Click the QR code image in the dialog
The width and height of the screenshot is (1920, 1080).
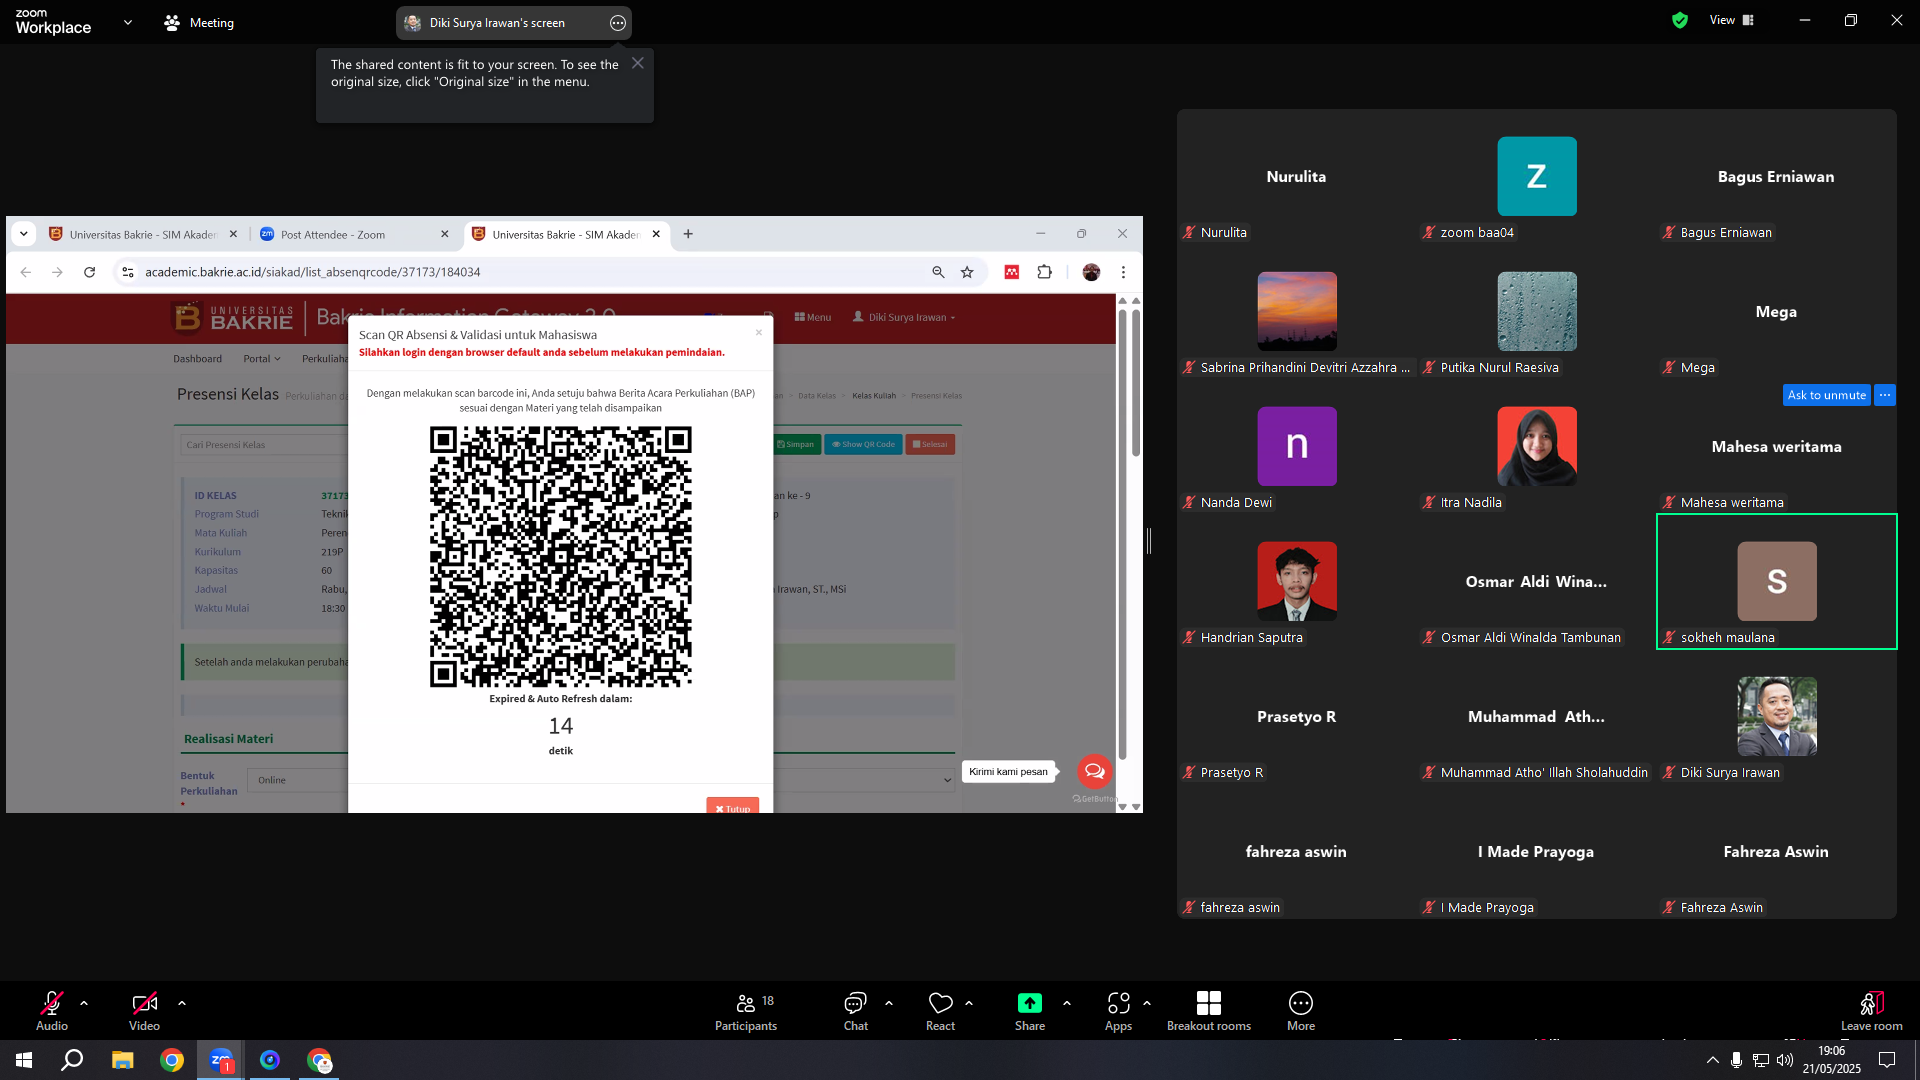(561, 557)
